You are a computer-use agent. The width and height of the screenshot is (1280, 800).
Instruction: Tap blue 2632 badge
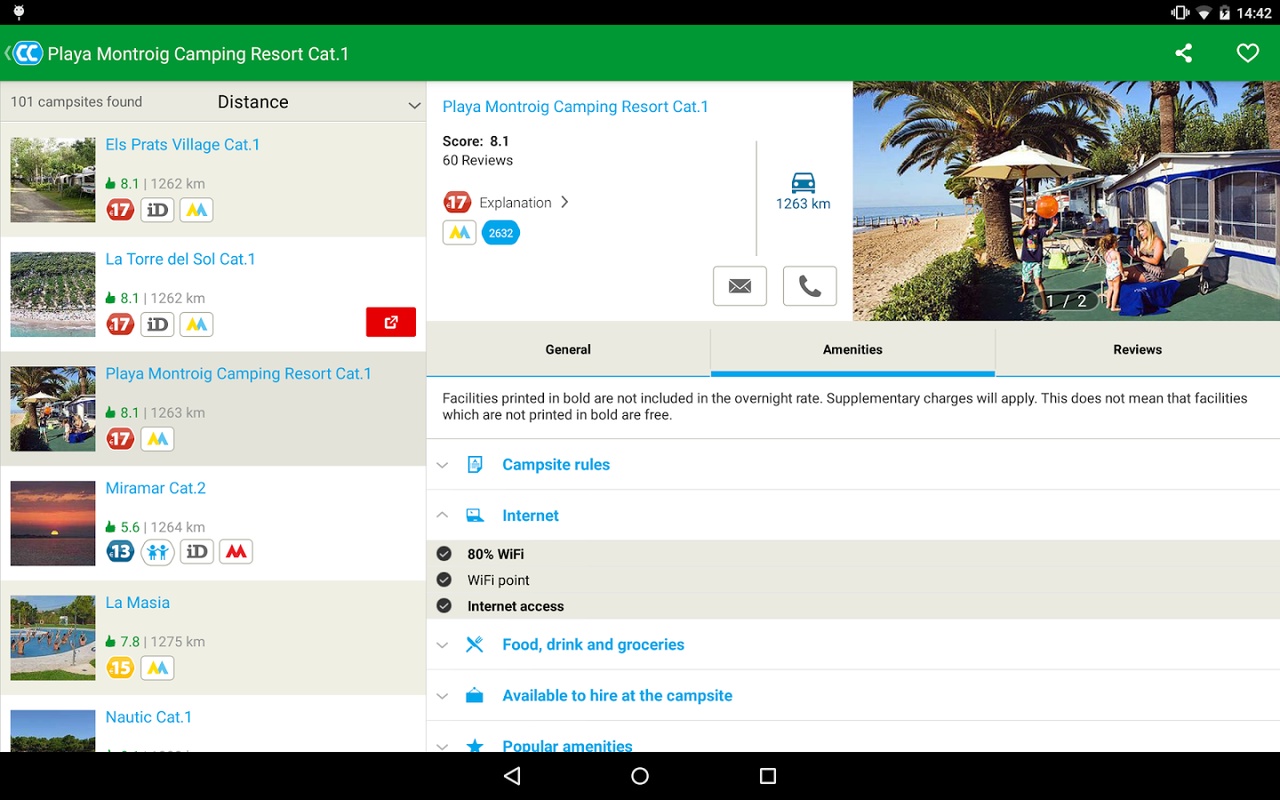(501, 233)
